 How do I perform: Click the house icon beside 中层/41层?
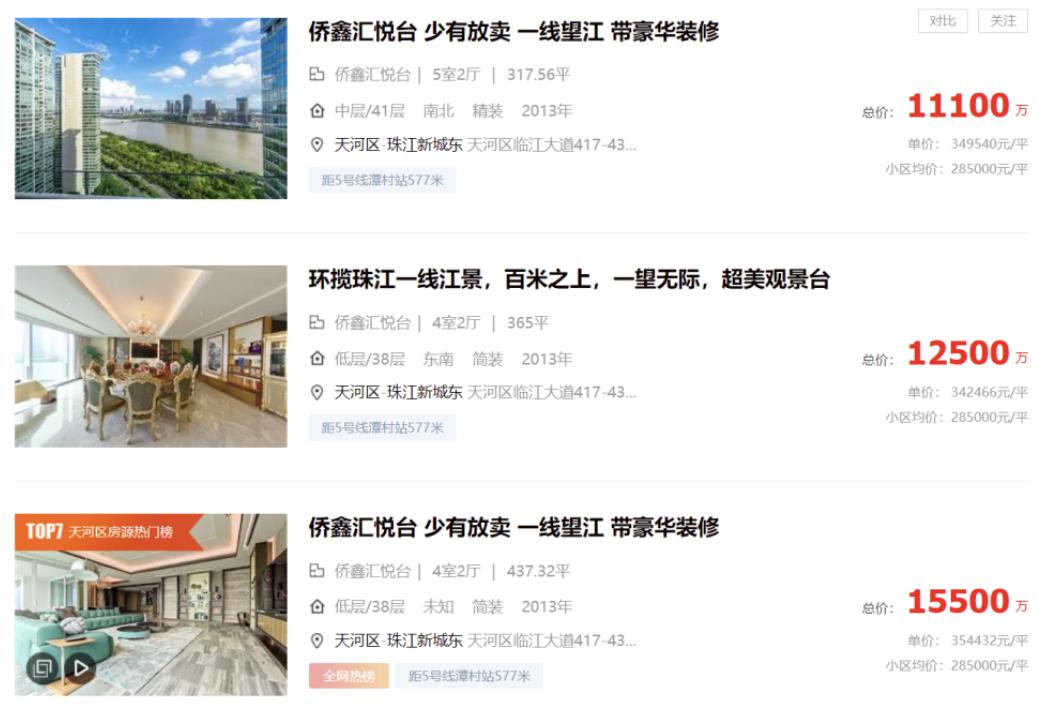pyautogui.click(x=317, y=110)
